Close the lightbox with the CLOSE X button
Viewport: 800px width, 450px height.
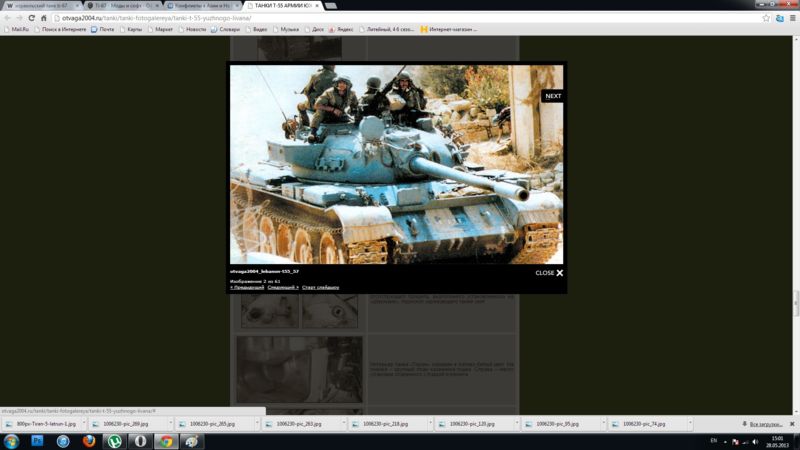tap(549, 273)
